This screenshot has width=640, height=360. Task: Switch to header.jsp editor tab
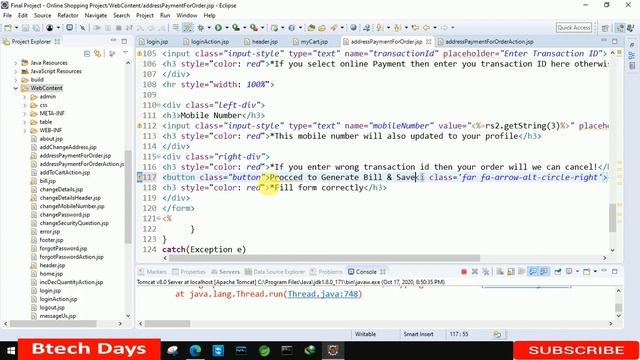(262, 42)
